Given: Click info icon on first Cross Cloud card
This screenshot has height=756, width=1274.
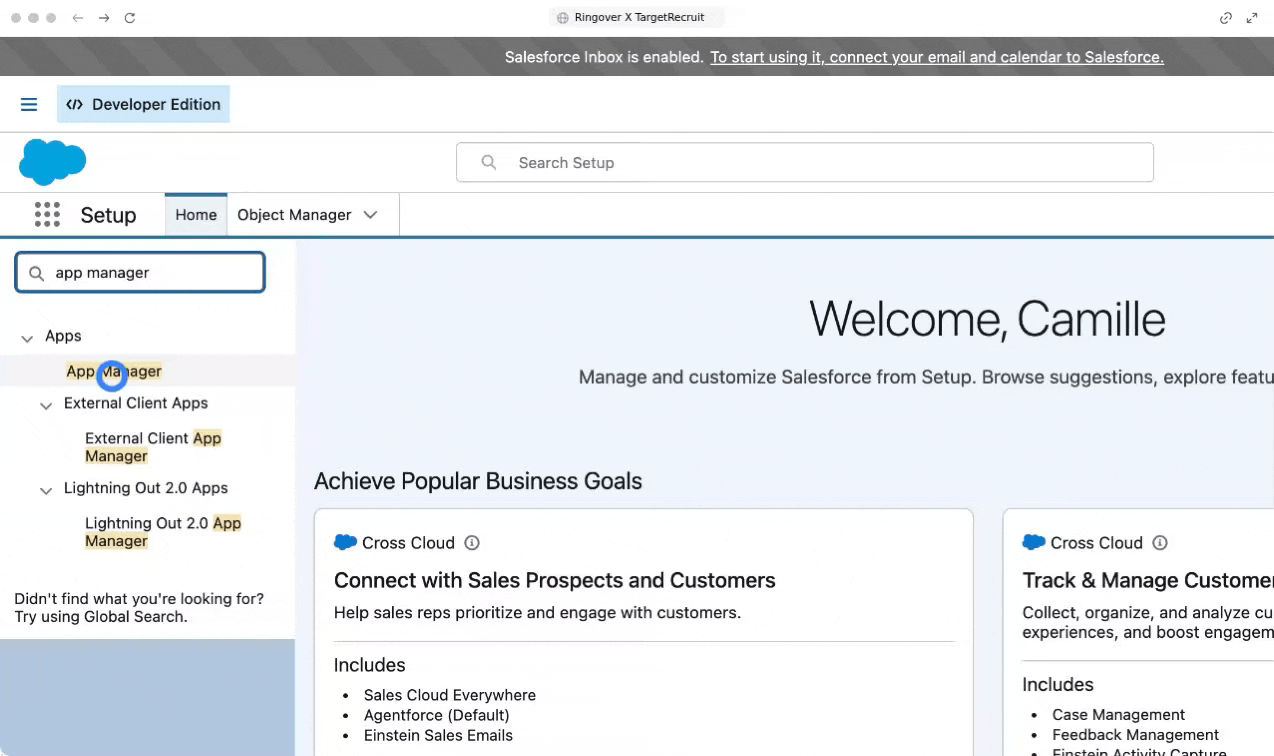Looking at the screenshot, I should point(472,543).
